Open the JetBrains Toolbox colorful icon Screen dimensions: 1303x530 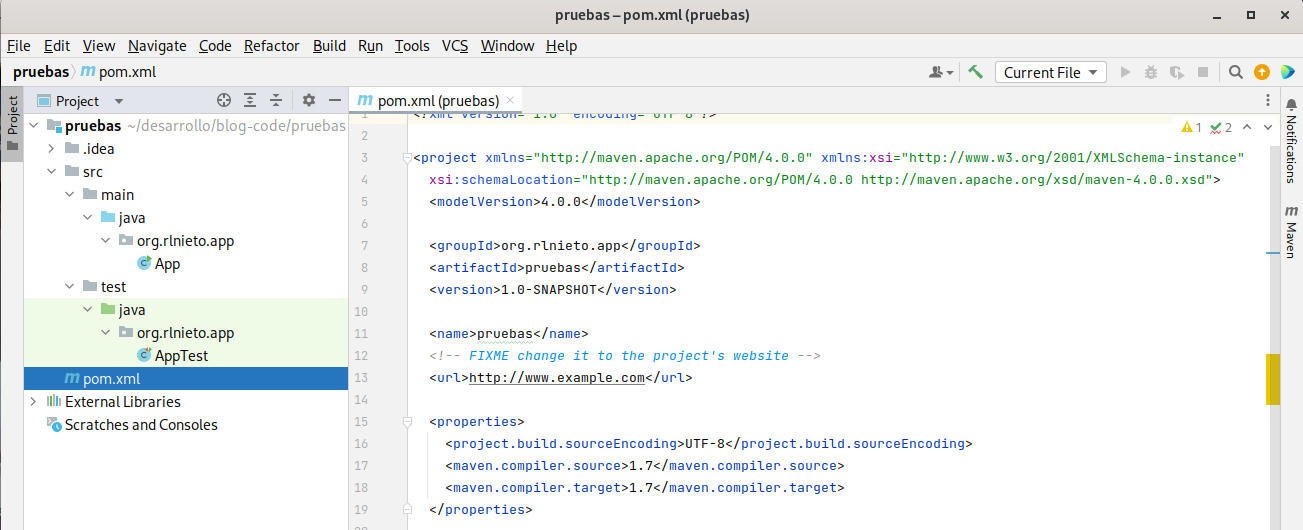tap(1287, 72)
